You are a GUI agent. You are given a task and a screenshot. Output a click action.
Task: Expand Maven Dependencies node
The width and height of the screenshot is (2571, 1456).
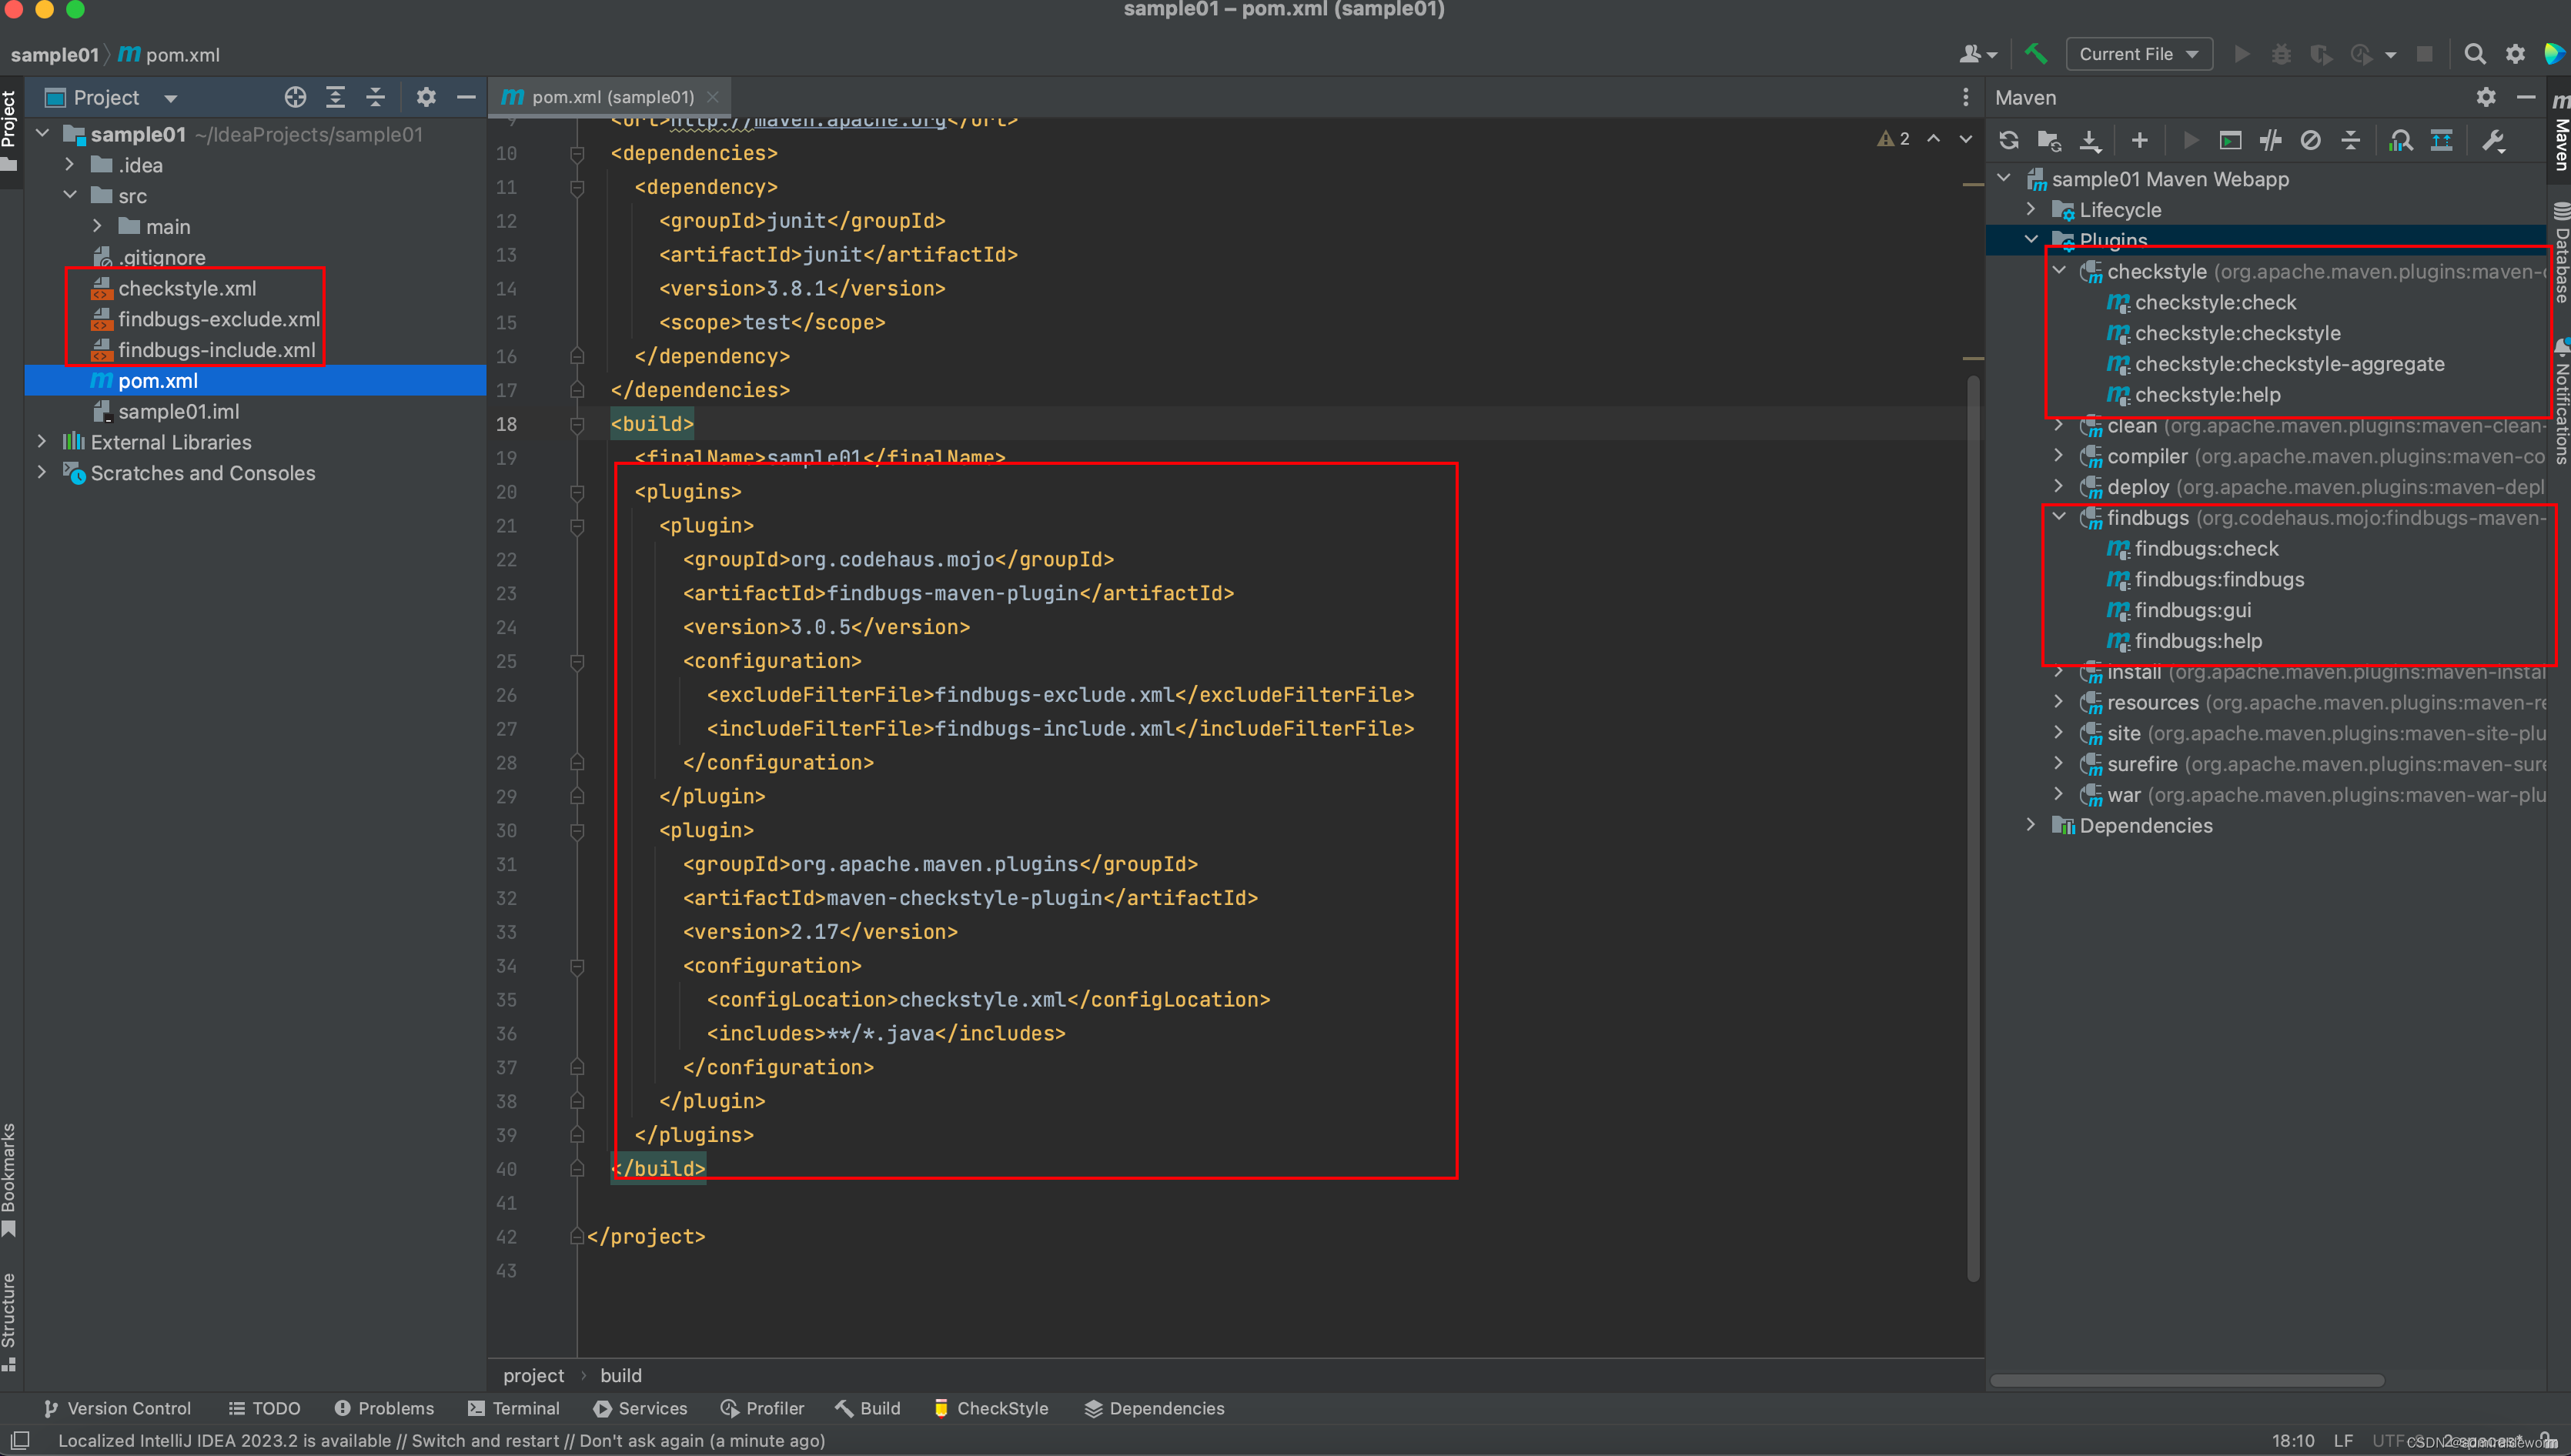click(x=2031, y=825)
